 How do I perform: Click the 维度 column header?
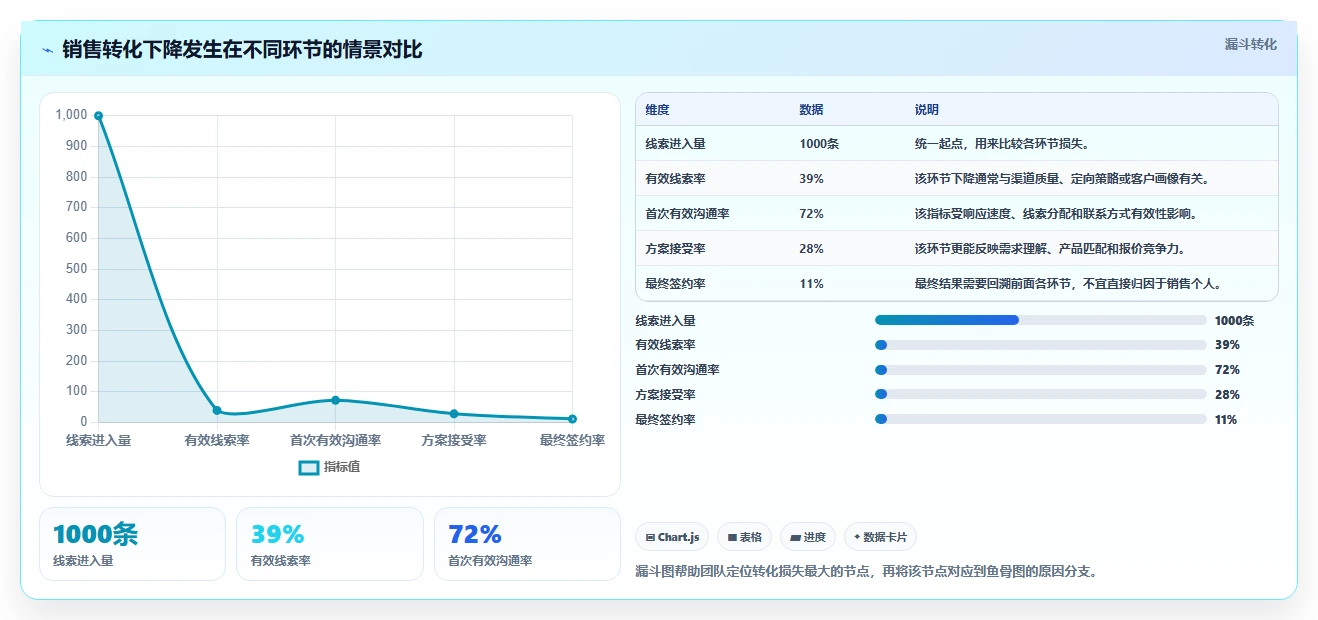pos(658,110)
